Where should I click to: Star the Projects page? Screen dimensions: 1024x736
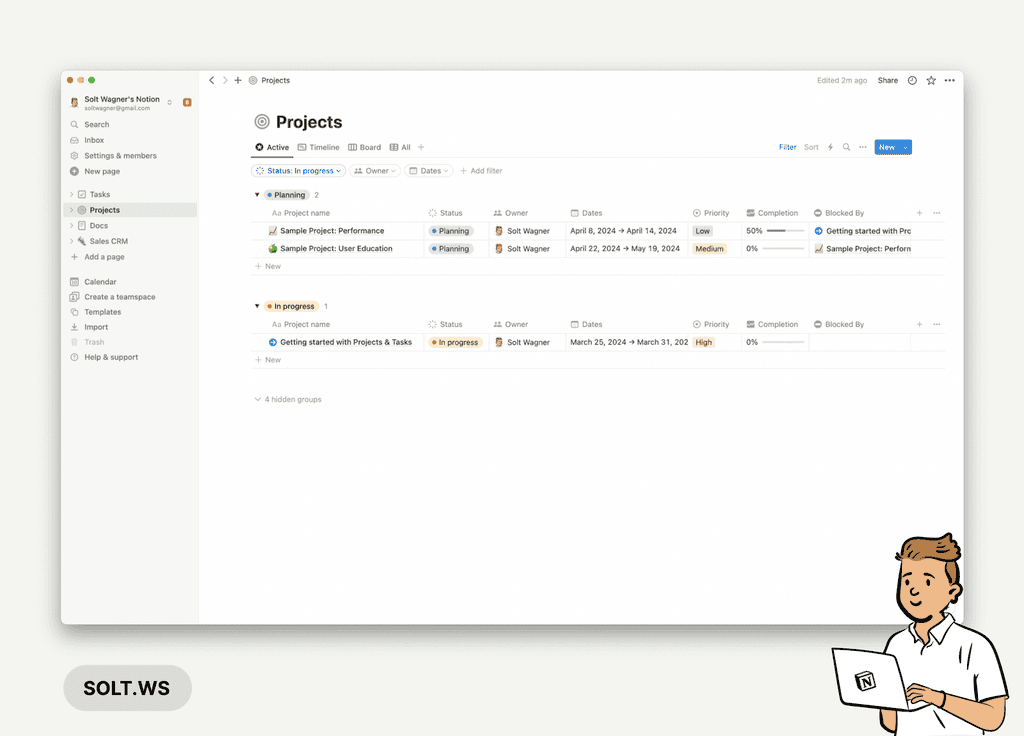(x=931, y=80)
